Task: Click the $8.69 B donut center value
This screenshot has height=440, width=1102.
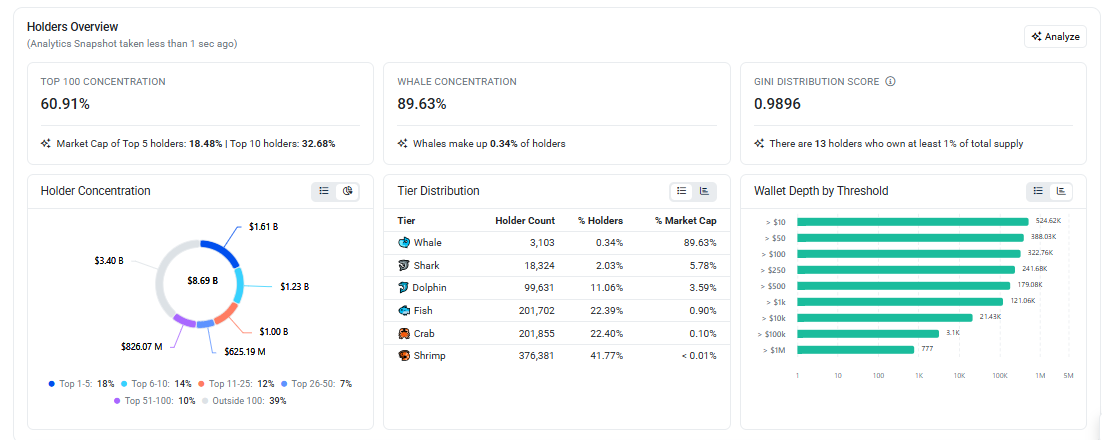Action: click(x=202, y=280)
